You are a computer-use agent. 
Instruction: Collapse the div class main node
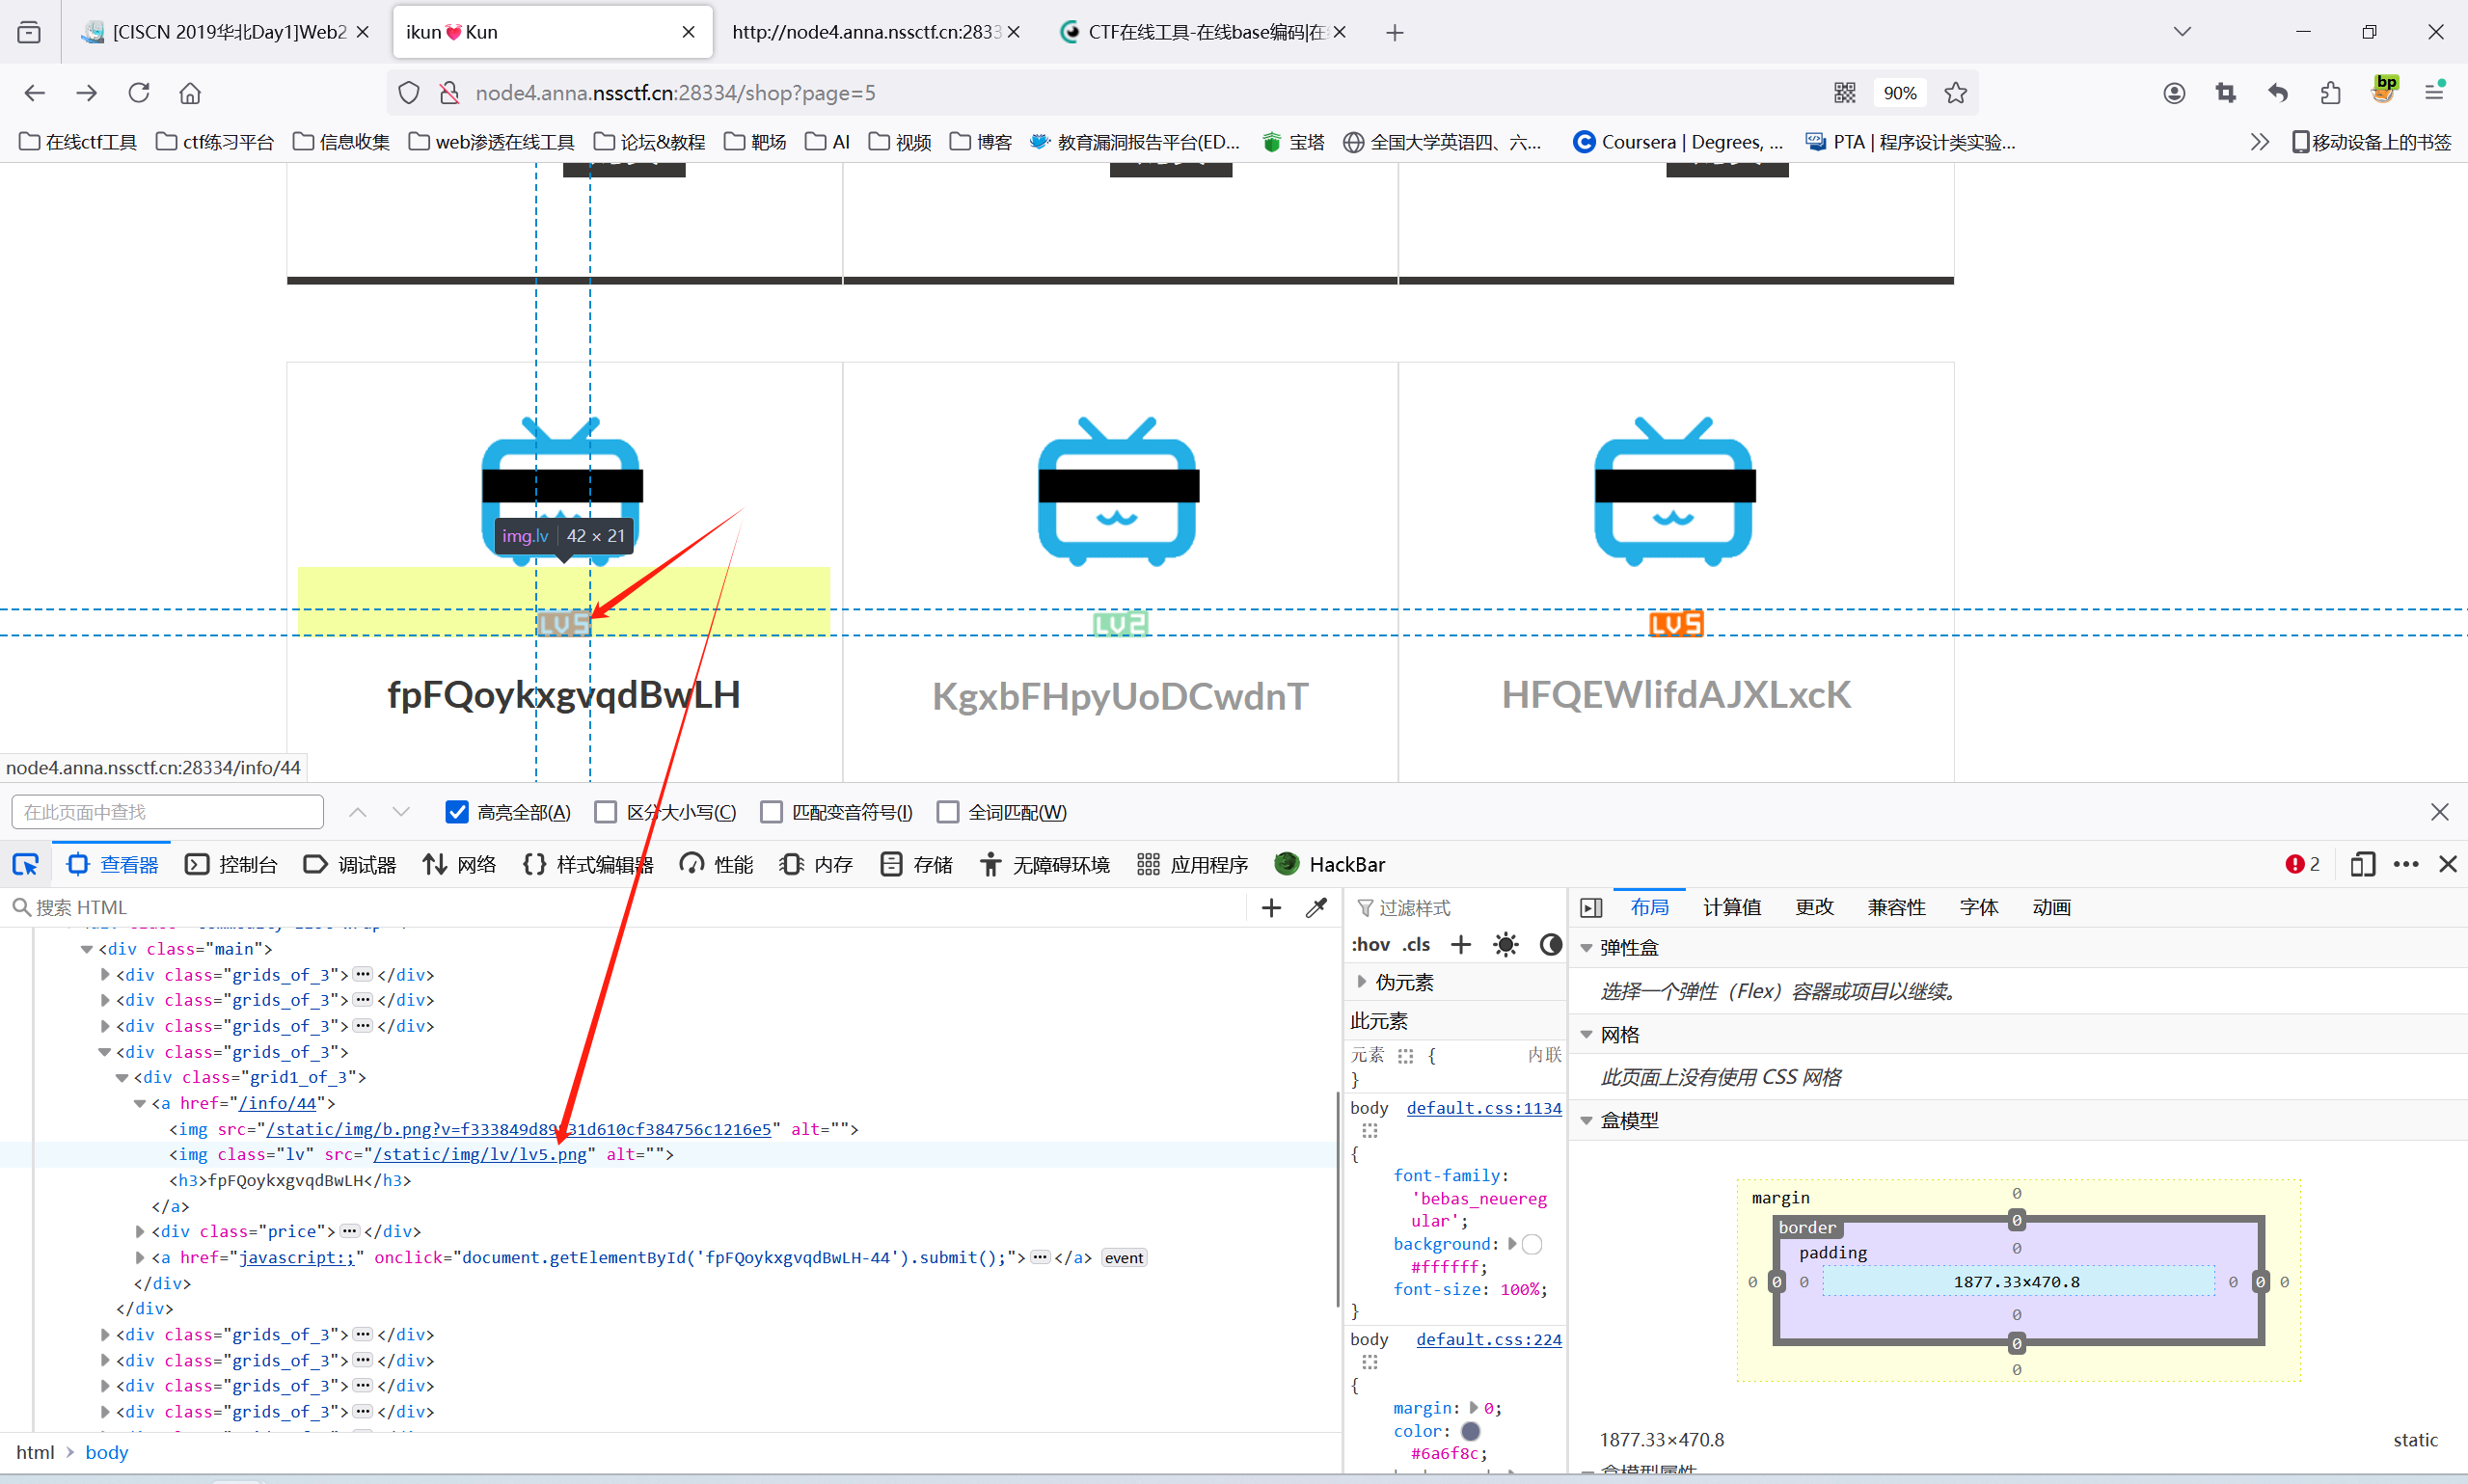[87, 949]
